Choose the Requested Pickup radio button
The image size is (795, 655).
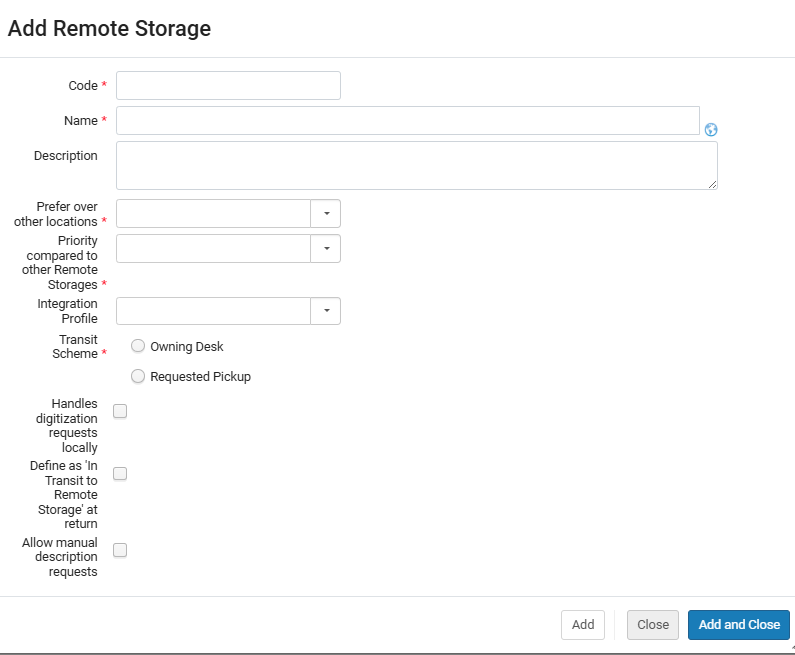(x=139, y=376)
